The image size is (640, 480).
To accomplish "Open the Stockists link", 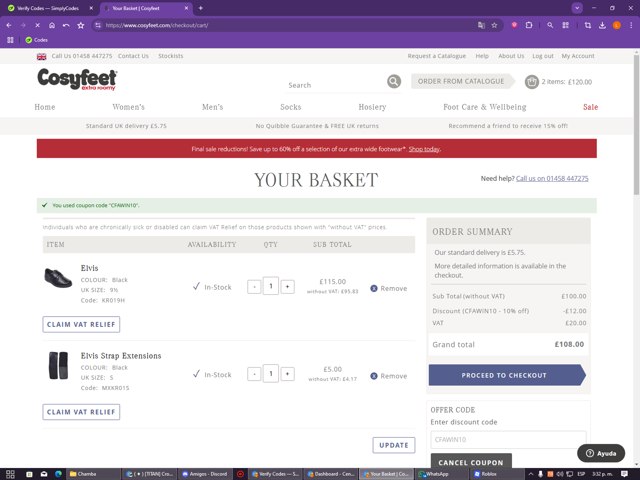I will tap(171, 56).
